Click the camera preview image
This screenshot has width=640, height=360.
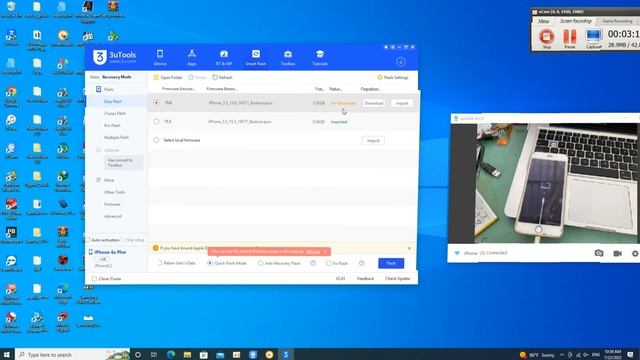point(557,183)
